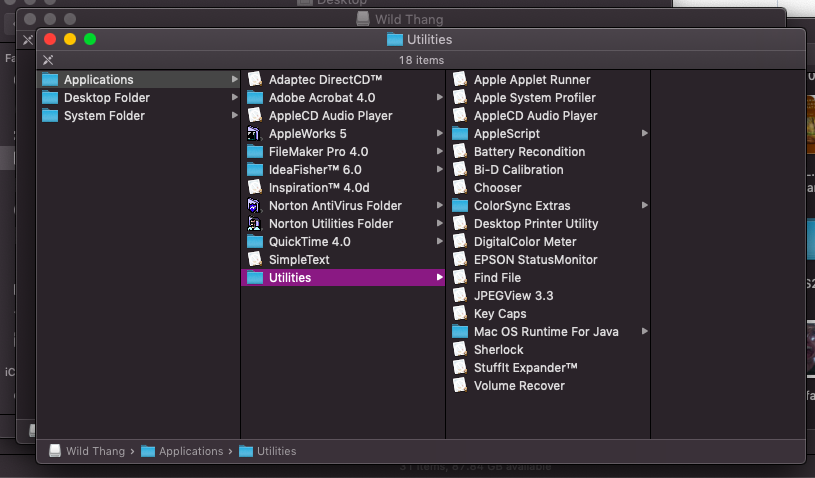Click the Volume Recover icon

(459, 386)
